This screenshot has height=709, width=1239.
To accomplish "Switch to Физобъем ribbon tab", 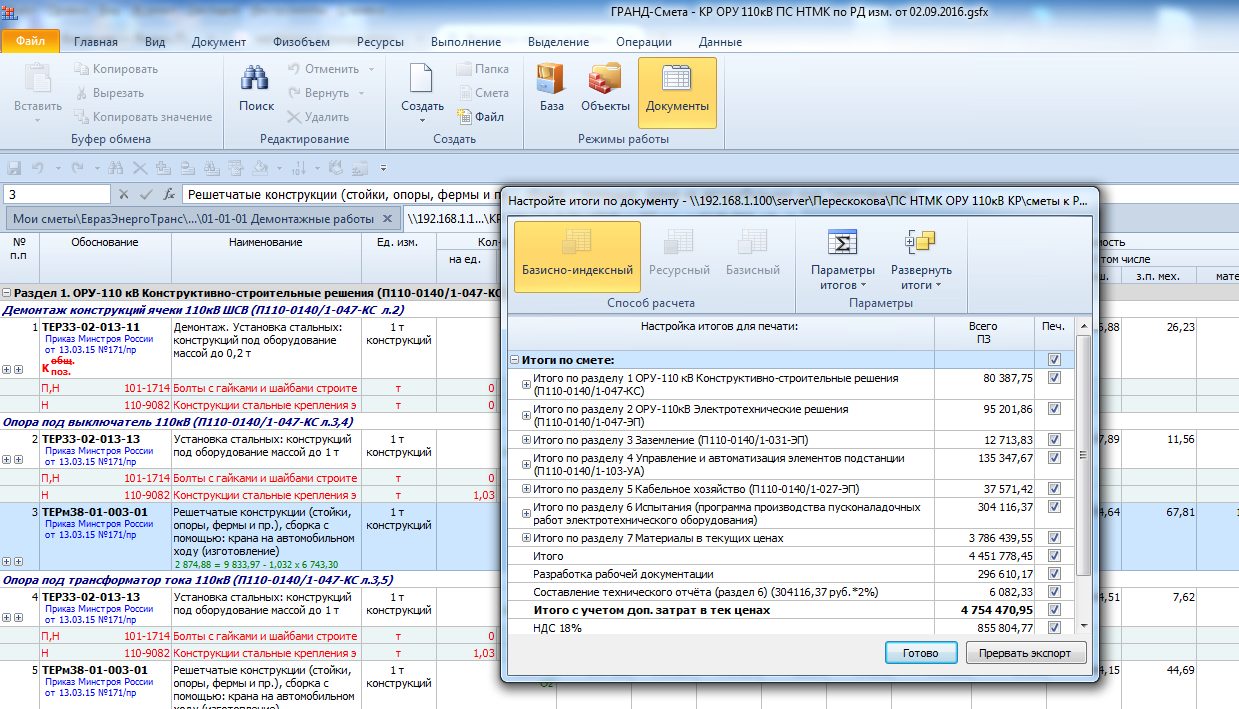I will (301, 42).
